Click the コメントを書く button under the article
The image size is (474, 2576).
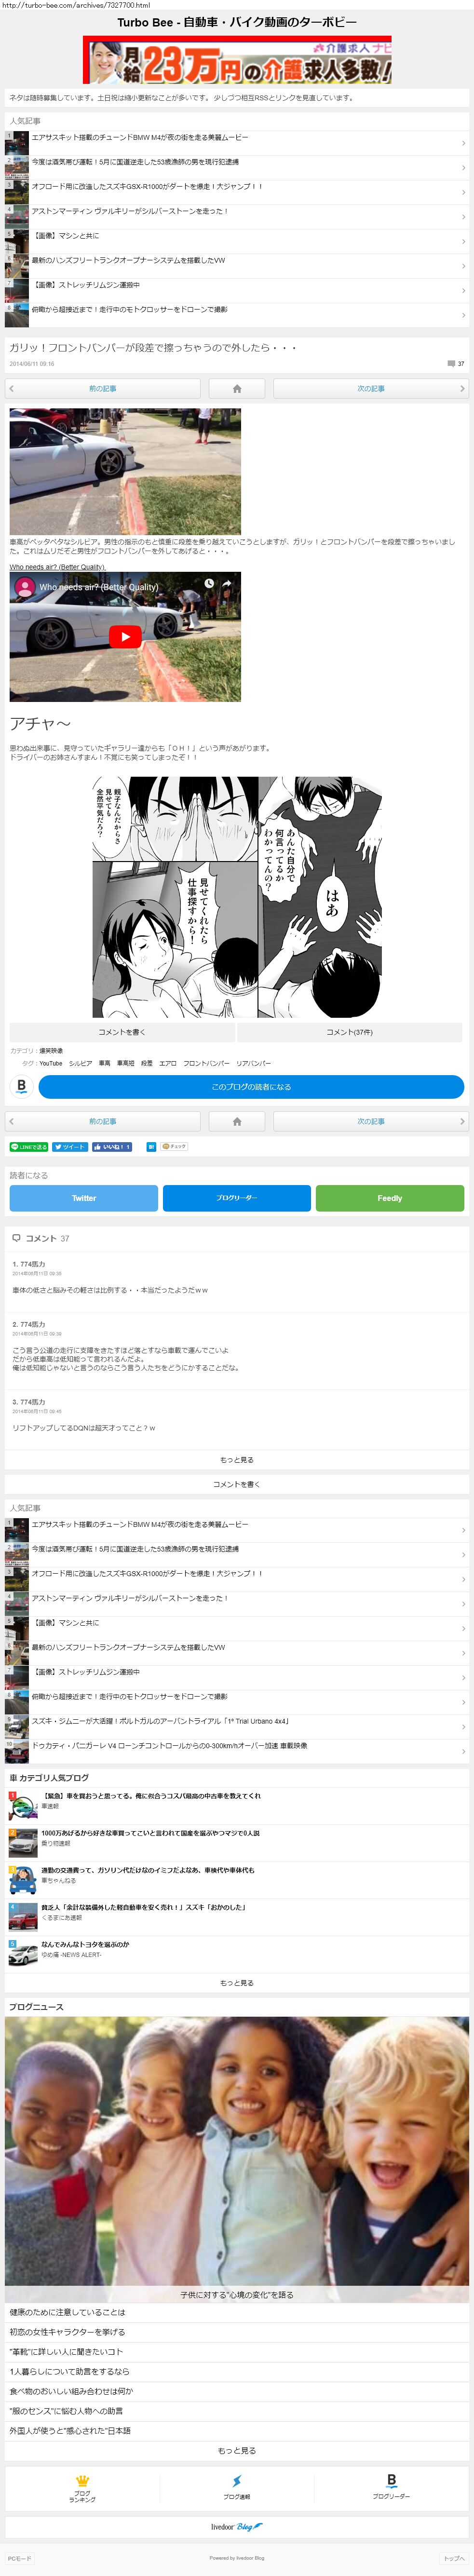(x=122, y=1032)
